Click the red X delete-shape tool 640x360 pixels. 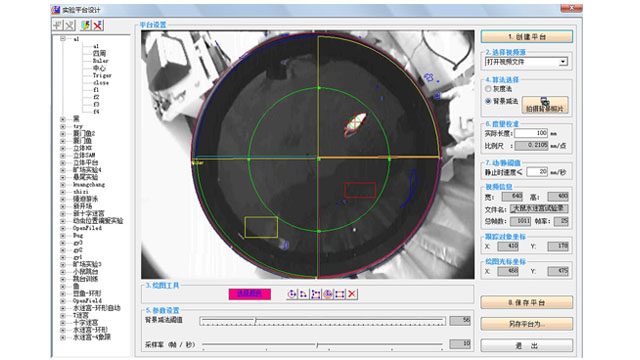coord(352,294)
